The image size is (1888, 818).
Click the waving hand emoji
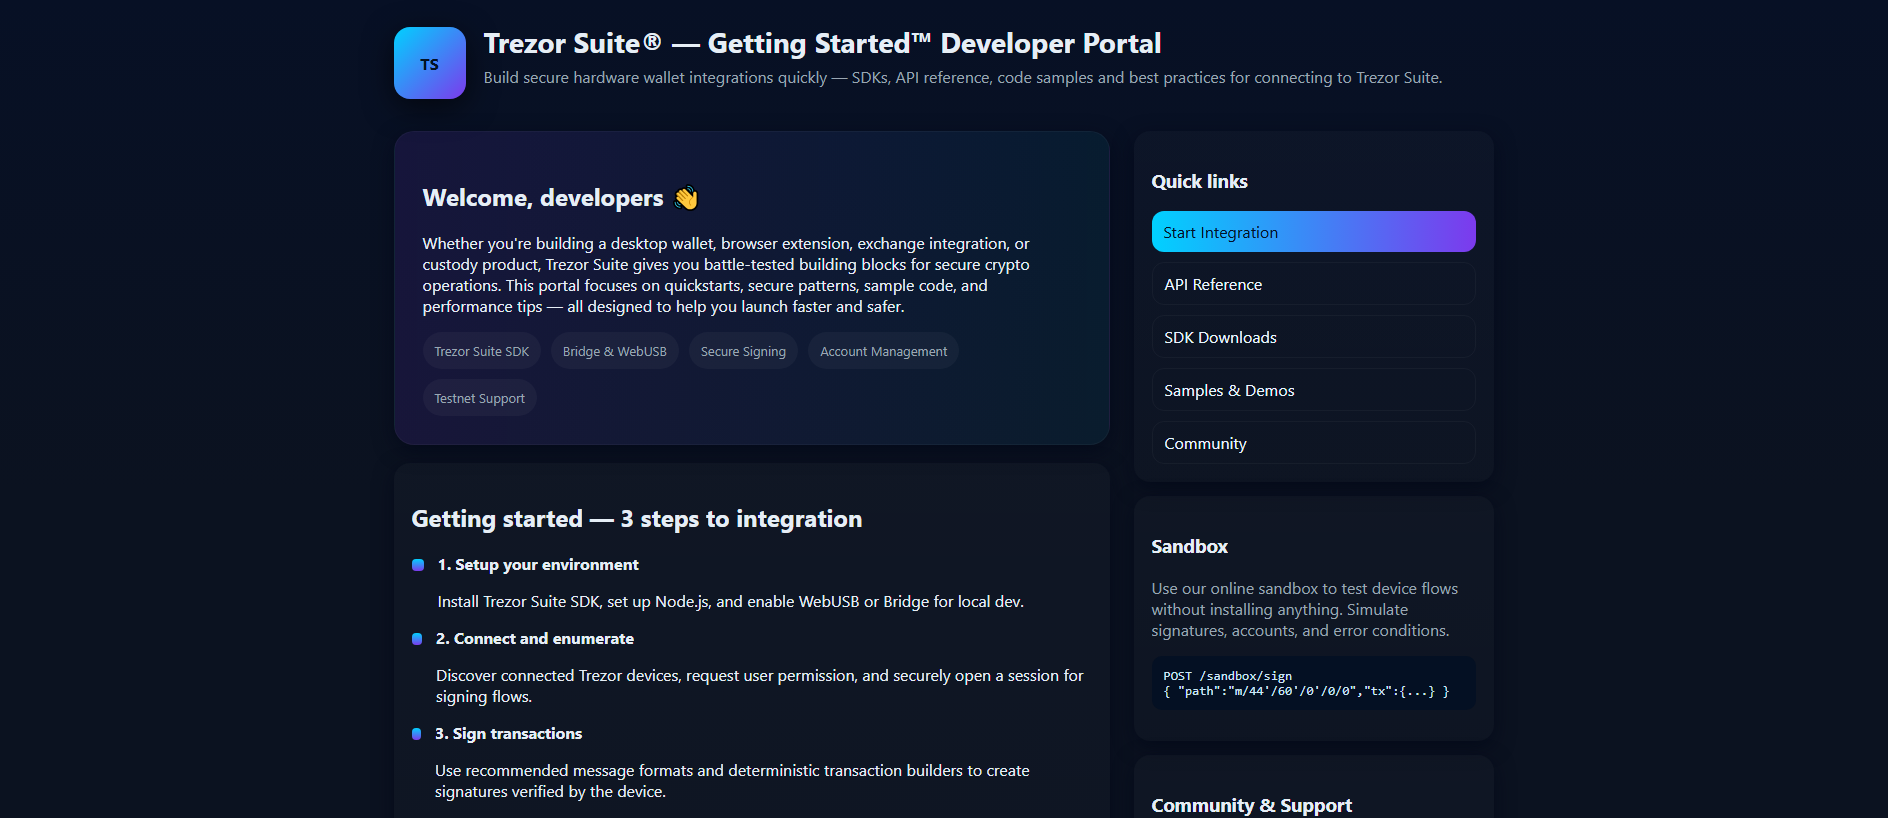pos(686,198)
